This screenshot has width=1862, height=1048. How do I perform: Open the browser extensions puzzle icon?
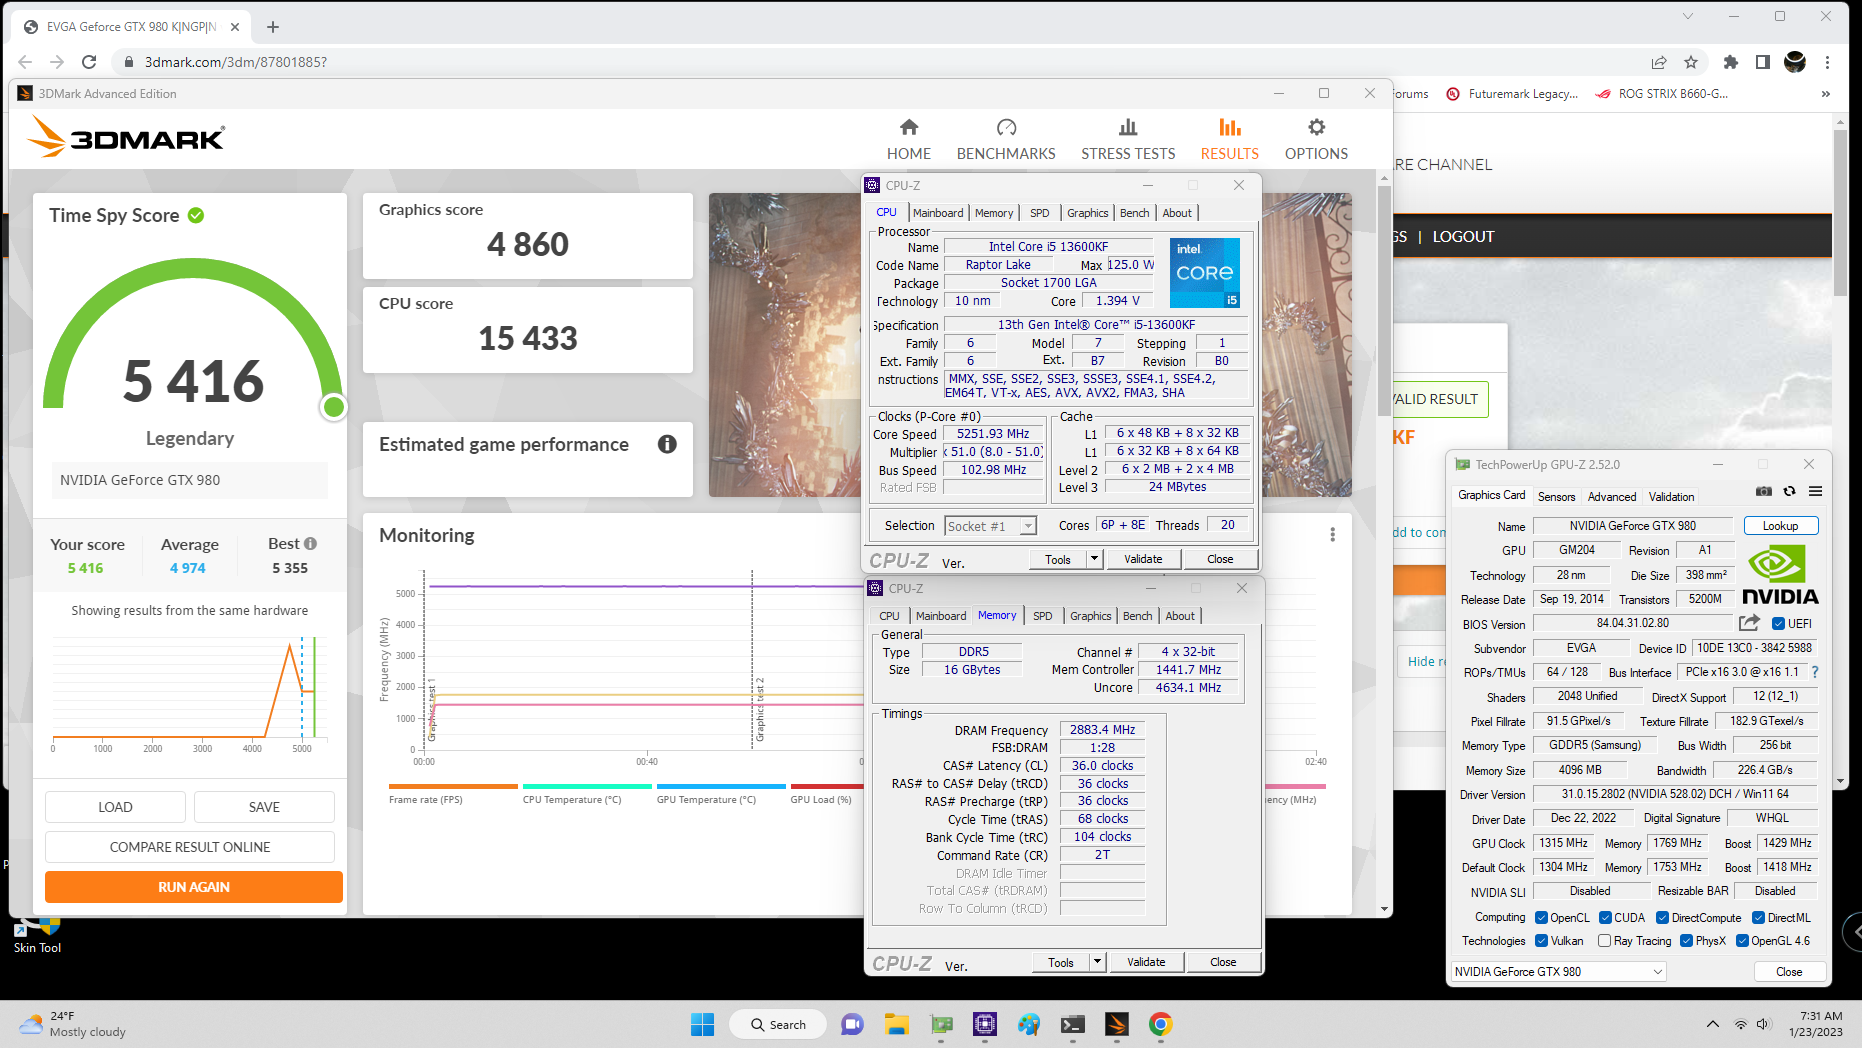(x=1731, y=62)
